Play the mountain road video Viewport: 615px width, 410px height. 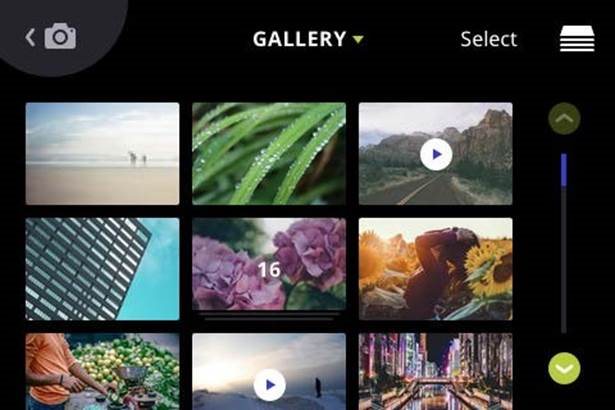436,155
